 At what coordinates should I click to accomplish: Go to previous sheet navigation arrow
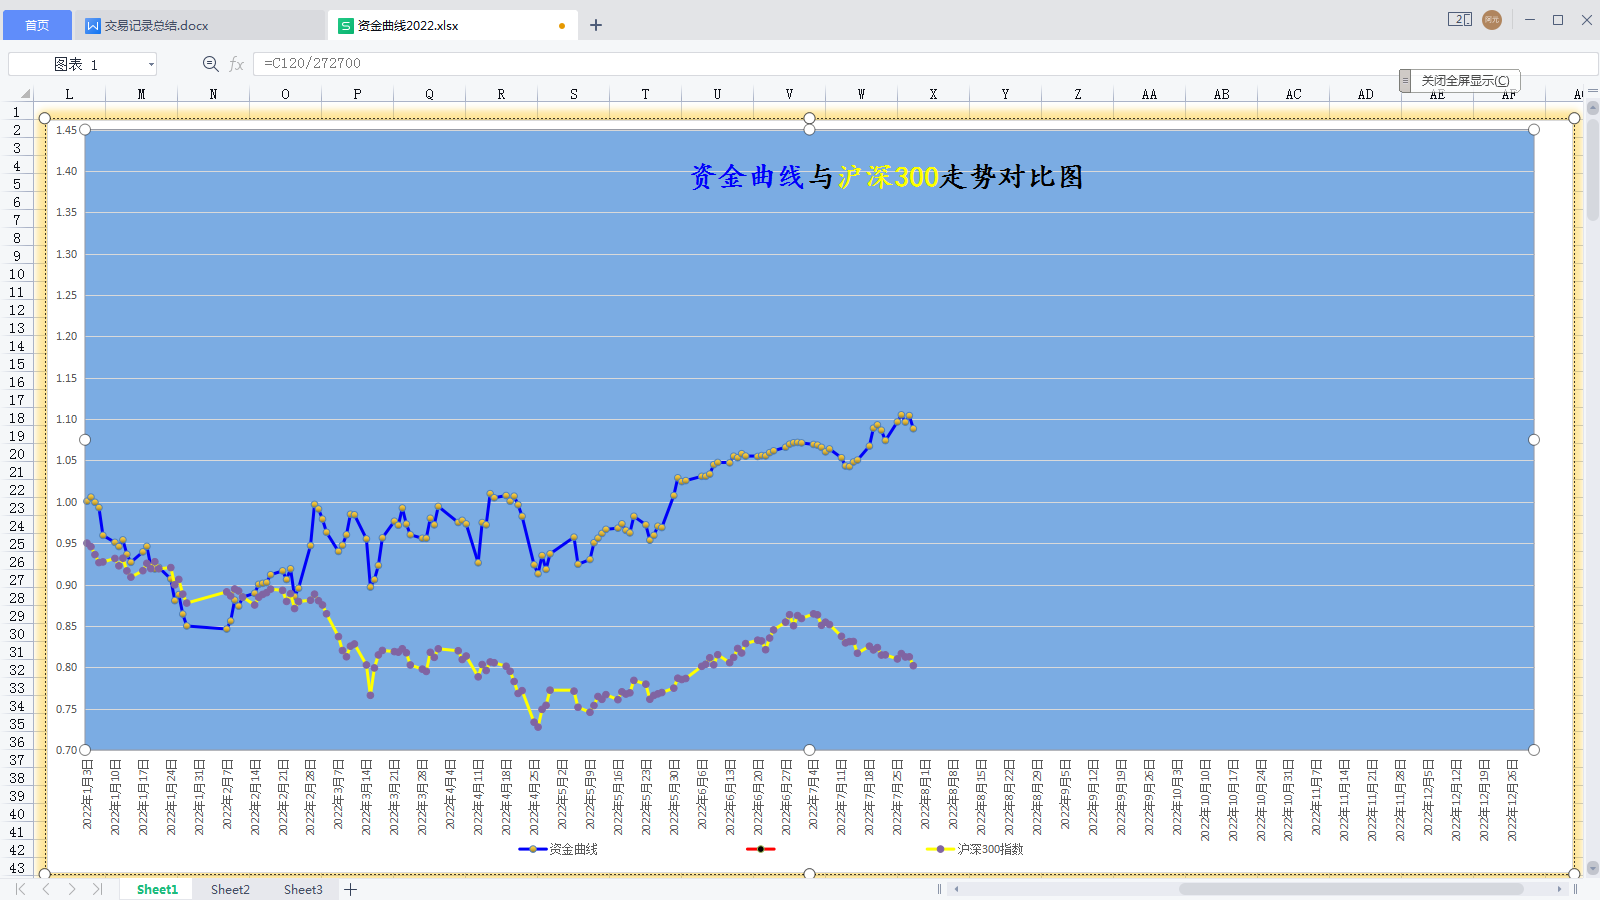pos(46,889)
